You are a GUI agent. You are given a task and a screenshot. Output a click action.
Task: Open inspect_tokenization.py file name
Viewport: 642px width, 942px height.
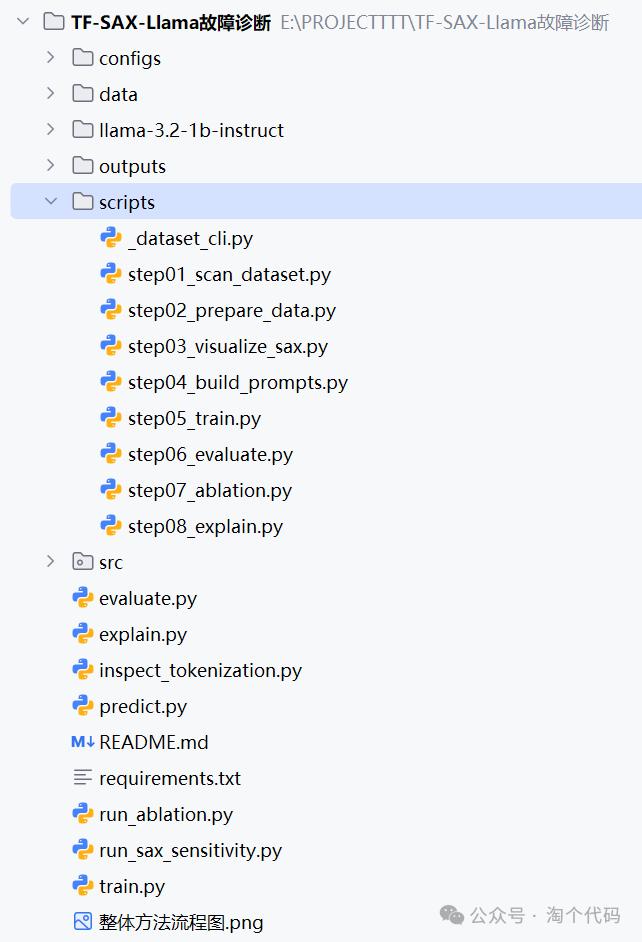point(201,671)
